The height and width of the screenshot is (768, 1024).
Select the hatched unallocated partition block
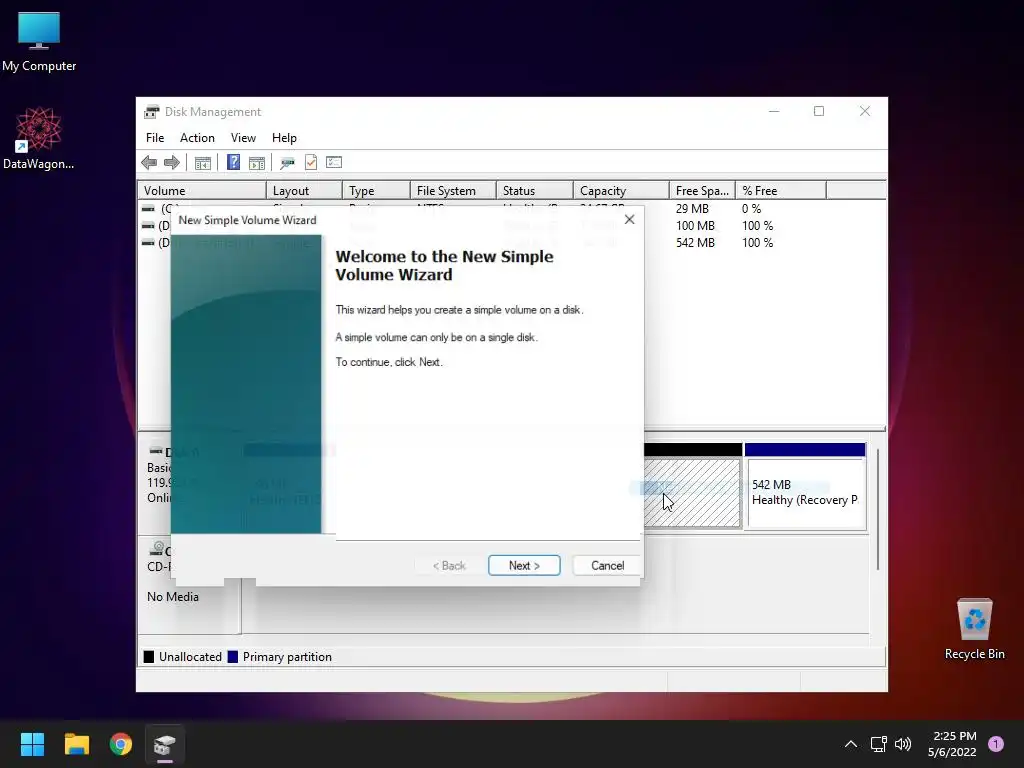click(692, 492)
